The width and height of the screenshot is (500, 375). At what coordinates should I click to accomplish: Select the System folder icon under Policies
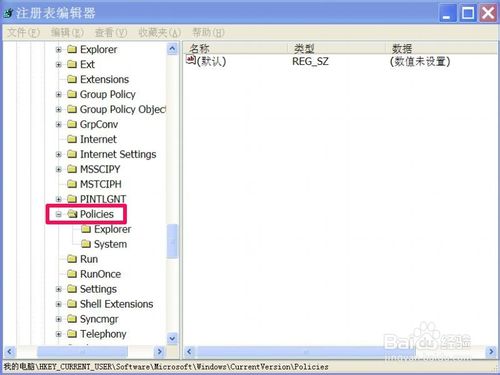pyautogui.click(x=86, y=244)
